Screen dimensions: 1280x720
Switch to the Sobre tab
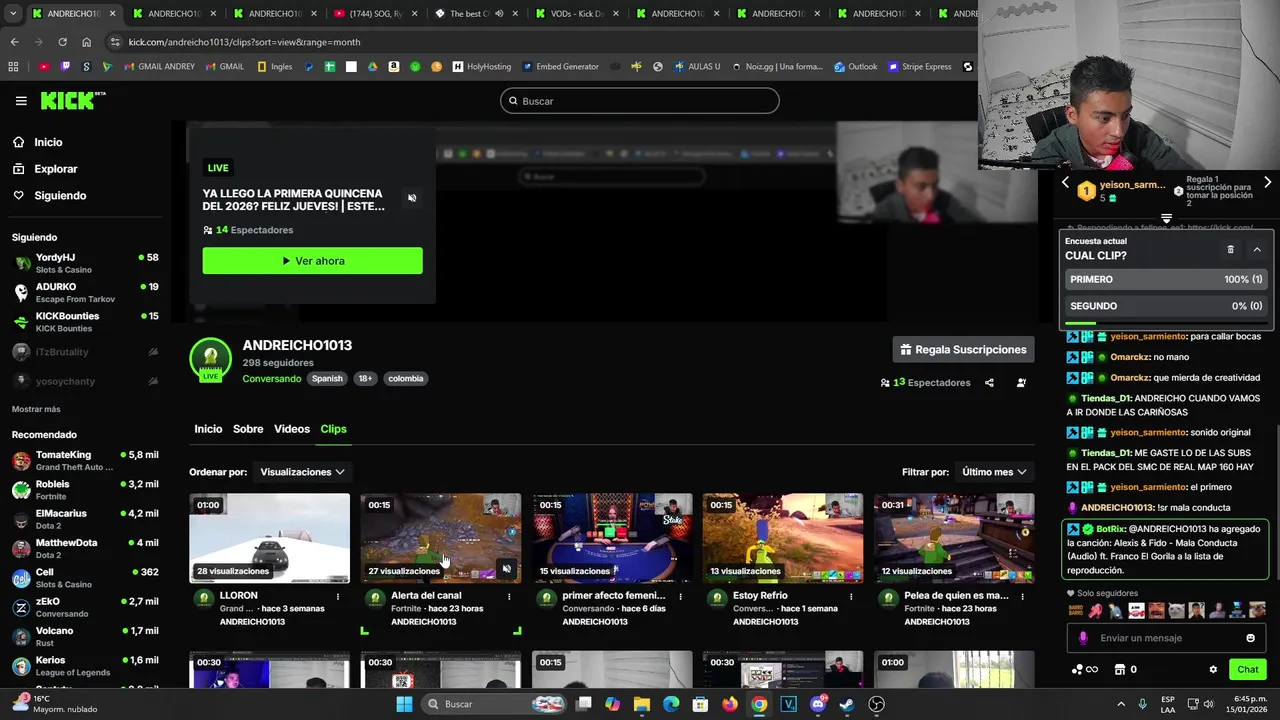(248, 429)
